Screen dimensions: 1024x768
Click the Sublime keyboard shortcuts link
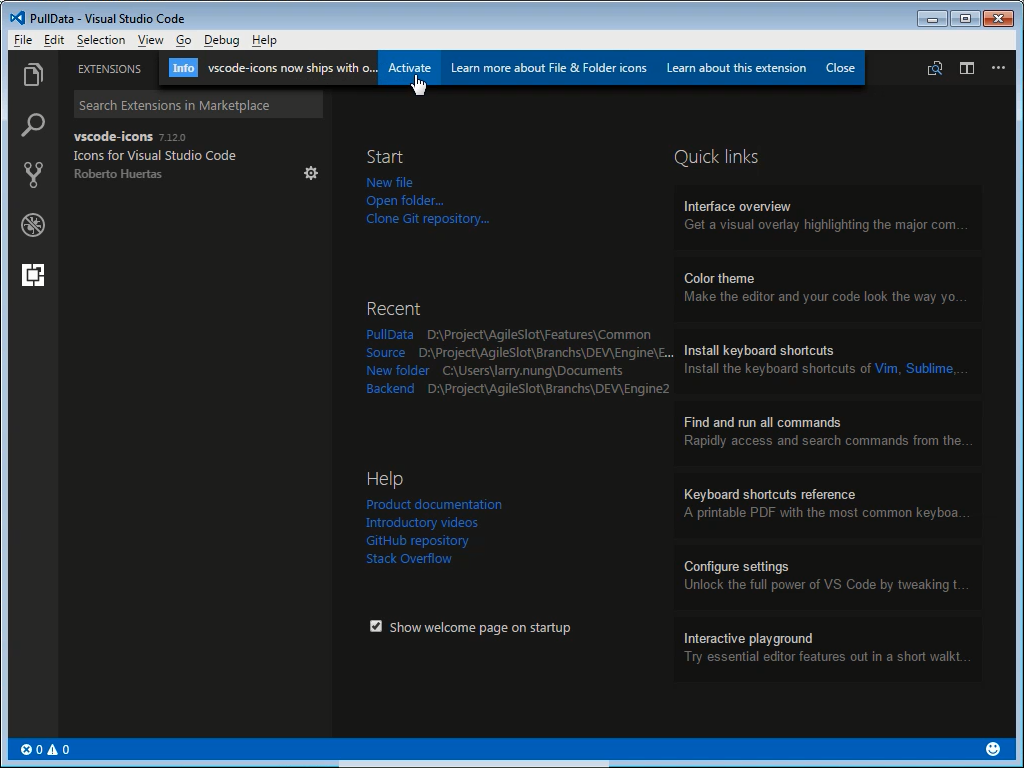tap(929, 368)
